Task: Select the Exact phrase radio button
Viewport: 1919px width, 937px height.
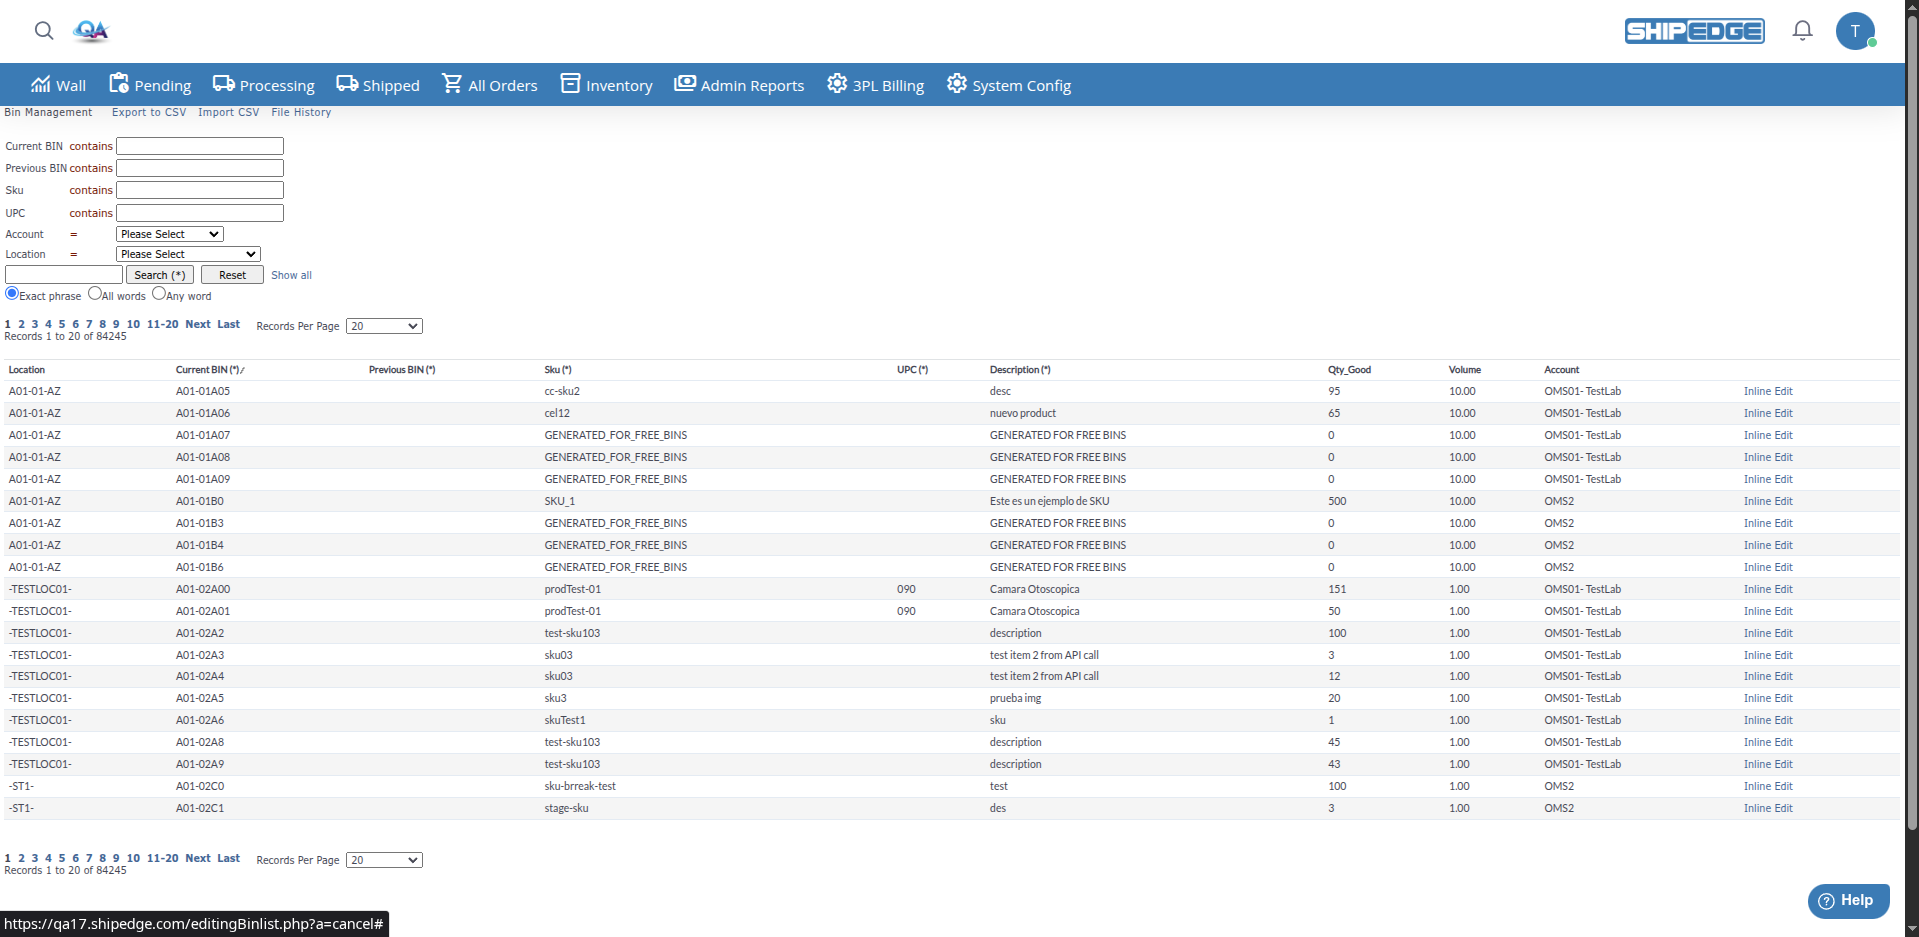Action: coord(12,293)
